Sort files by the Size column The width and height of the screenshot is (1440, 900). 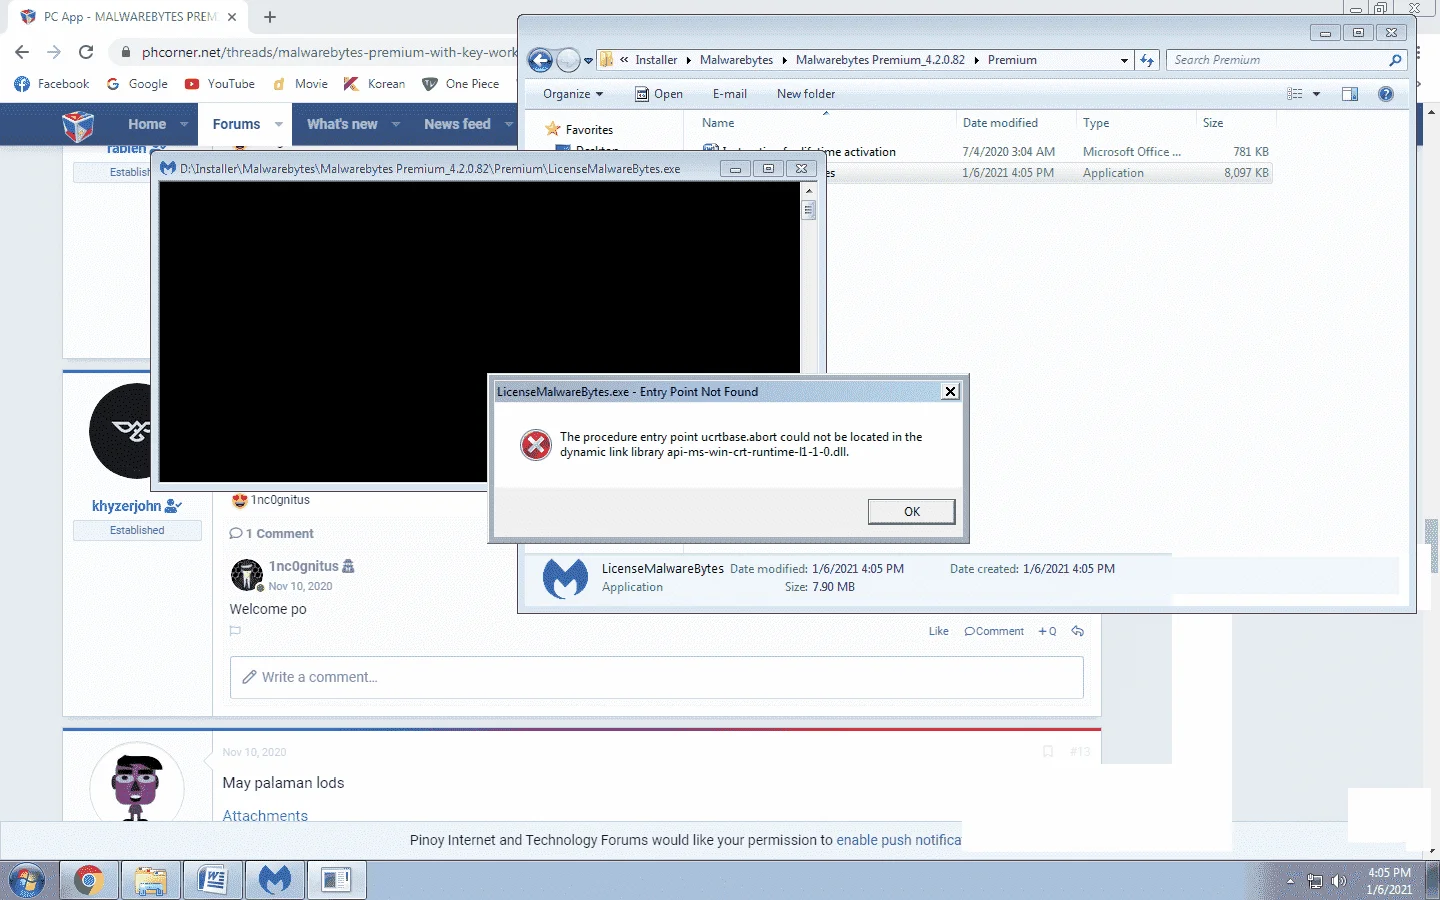(x=1213, y=123)
